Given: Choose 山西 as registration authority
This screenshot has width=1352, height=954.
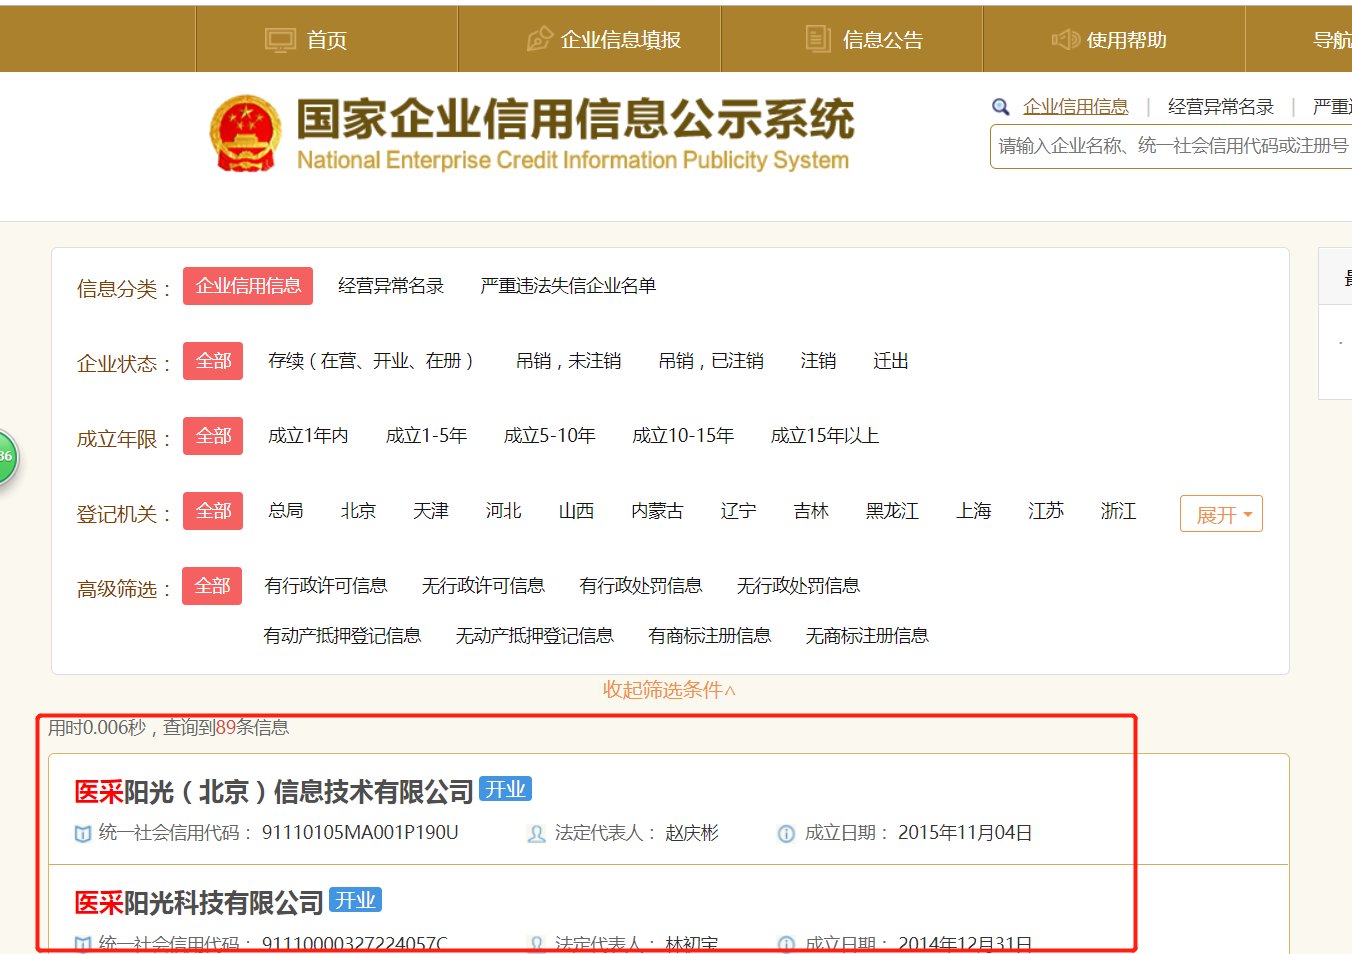Looking at the screenshot, I should [x=576, y=511].
